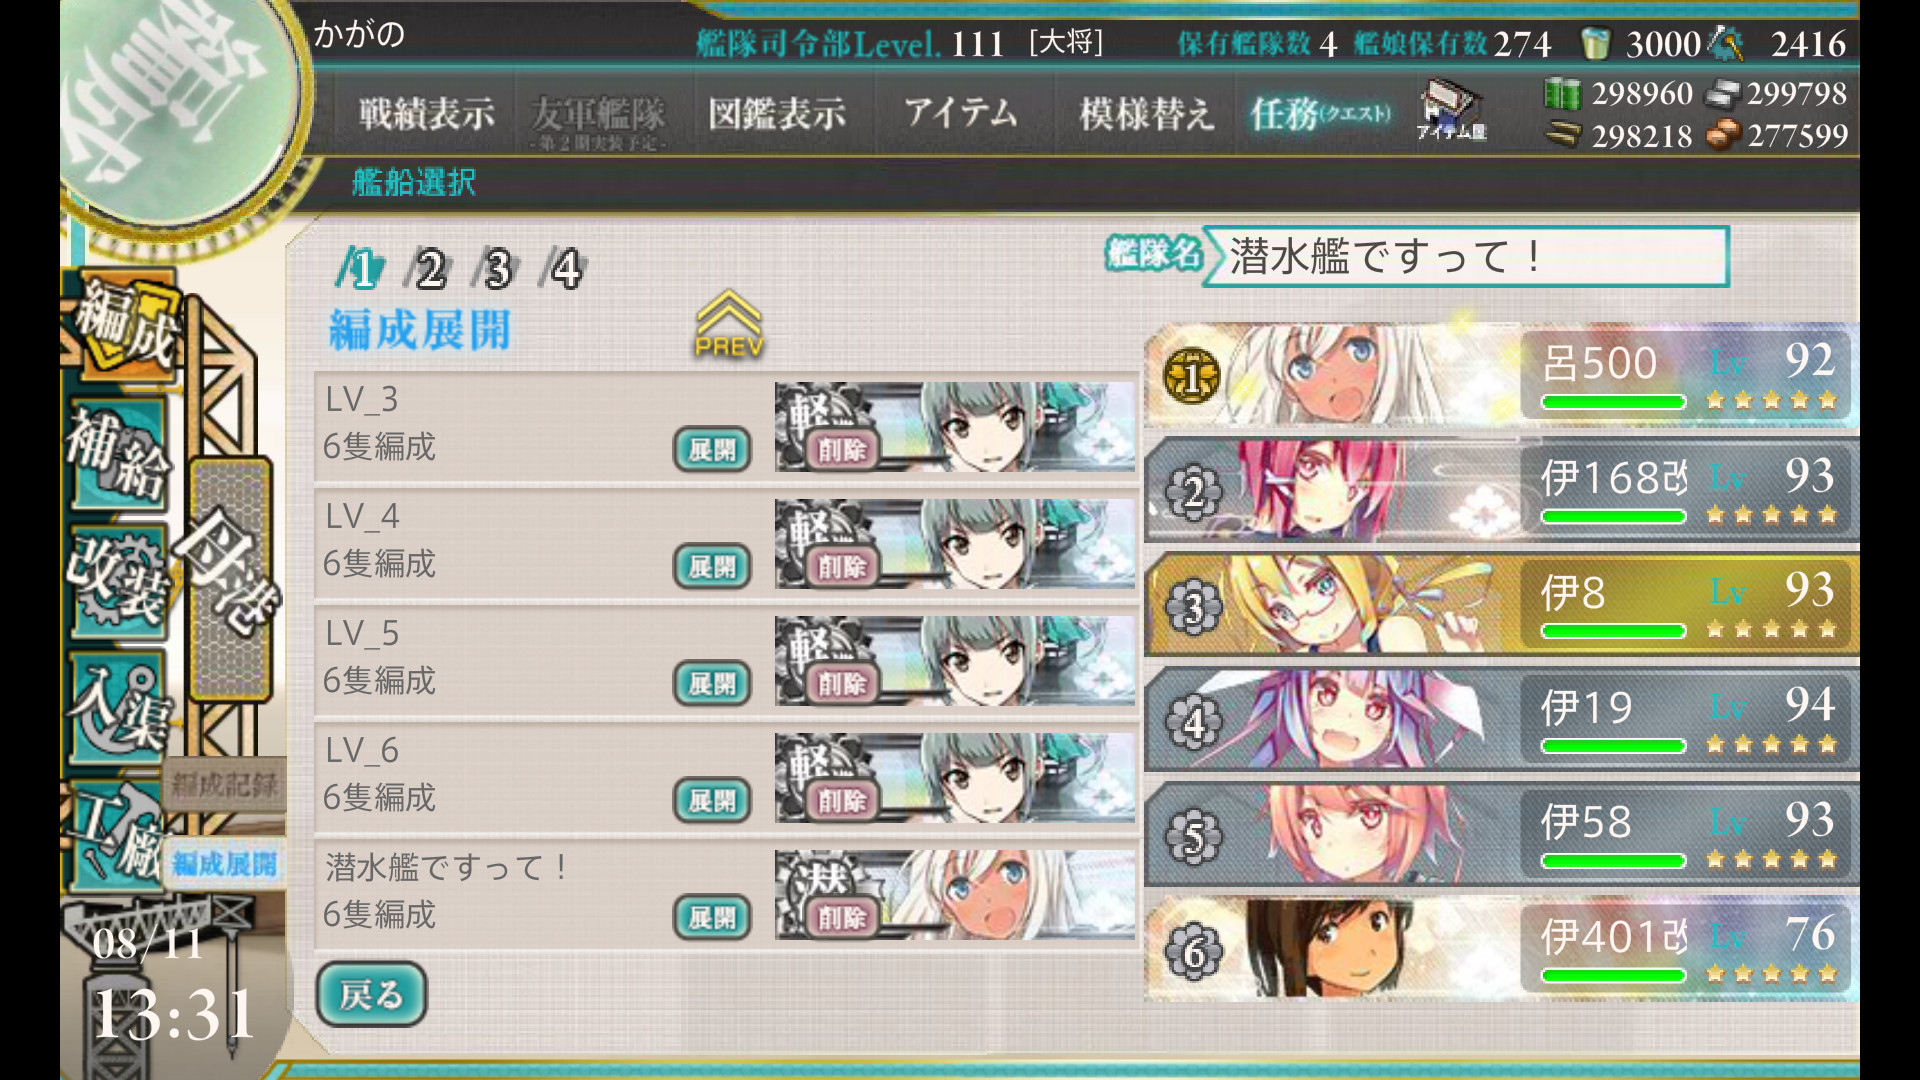Open the 改装 (remodel) sidebar icon
1920x1080 pixels.
(118, 580)
